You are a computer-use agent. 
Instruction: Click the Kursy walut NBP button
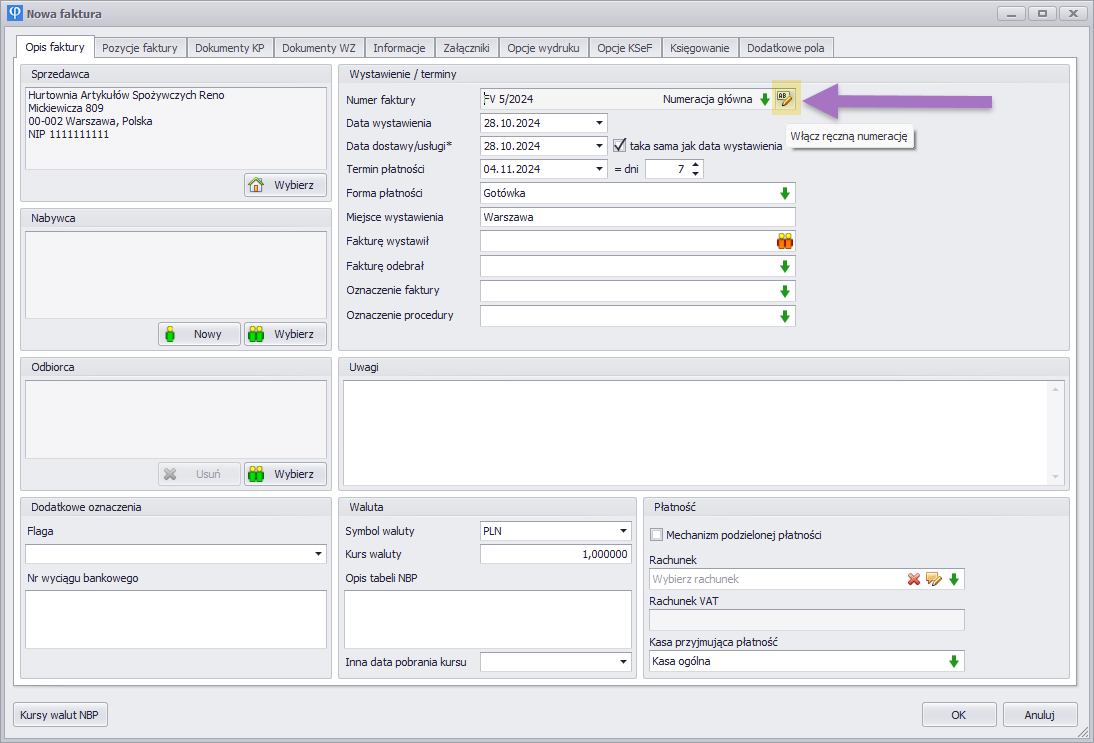pos(61,715)
